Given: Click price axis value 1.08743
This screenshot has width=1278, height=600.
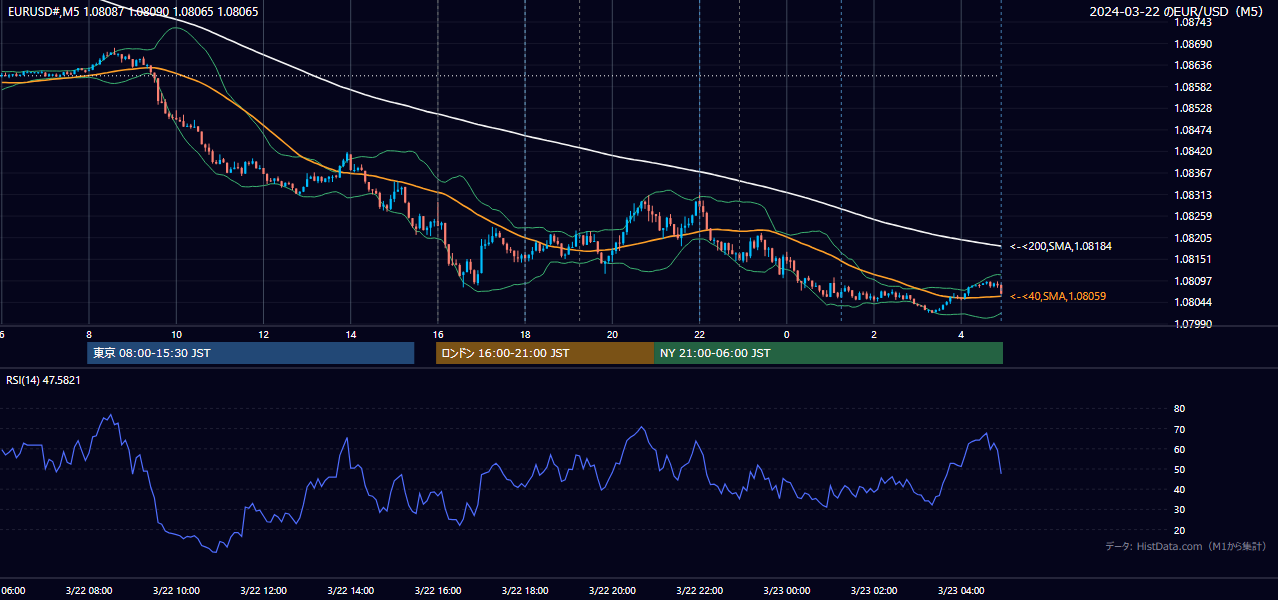Looking at the screenshot, I should click(1191, 22).
